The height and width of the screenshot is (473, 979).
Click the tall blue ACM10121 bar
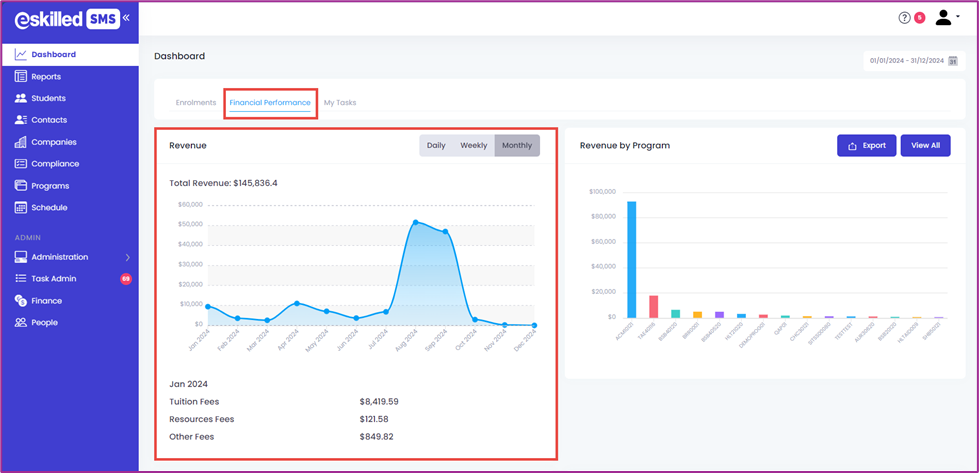tap(632, 260)
